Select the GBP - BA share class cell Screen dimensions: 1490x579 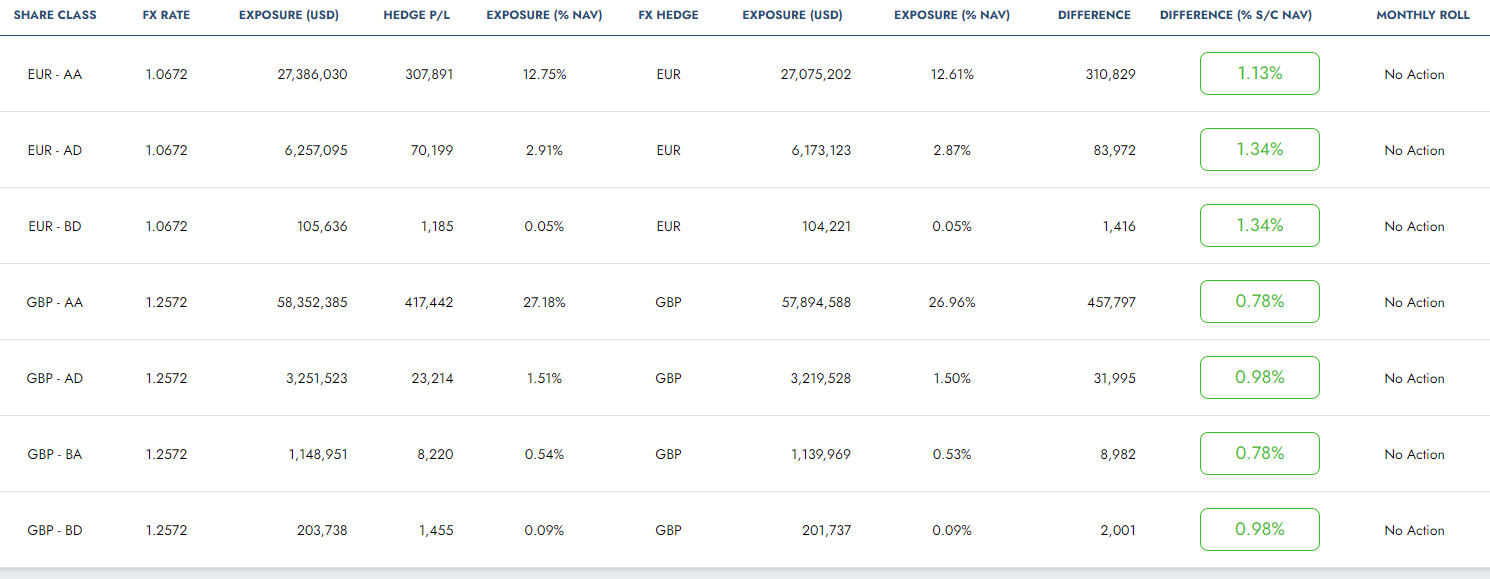pos(55,454)
